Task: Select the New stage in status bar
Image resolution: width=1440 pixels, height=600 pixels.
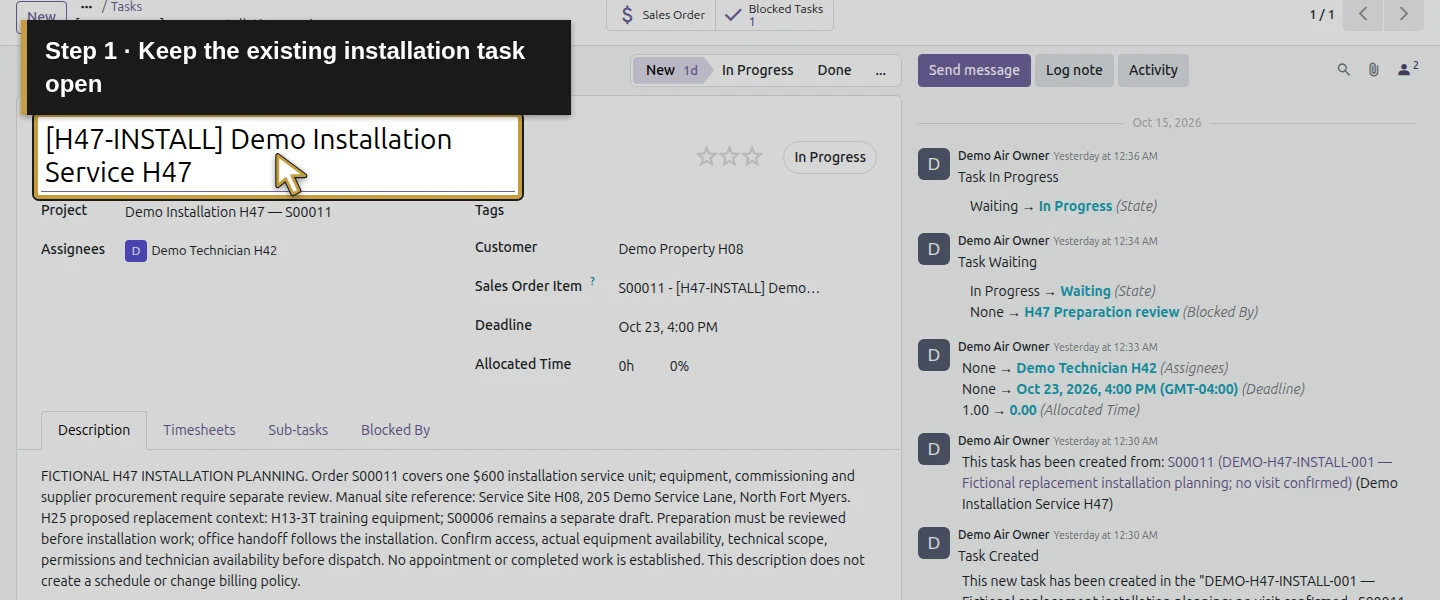Action: (671, 70)
